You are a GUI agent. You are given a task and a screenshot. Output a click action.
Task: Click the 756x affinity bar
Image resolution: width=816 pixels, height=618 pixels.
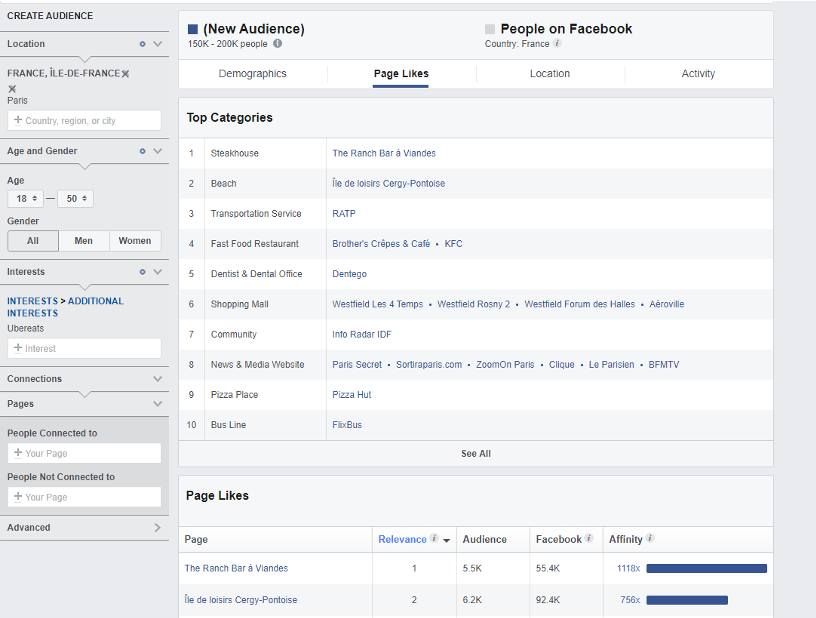click(687, 600)
